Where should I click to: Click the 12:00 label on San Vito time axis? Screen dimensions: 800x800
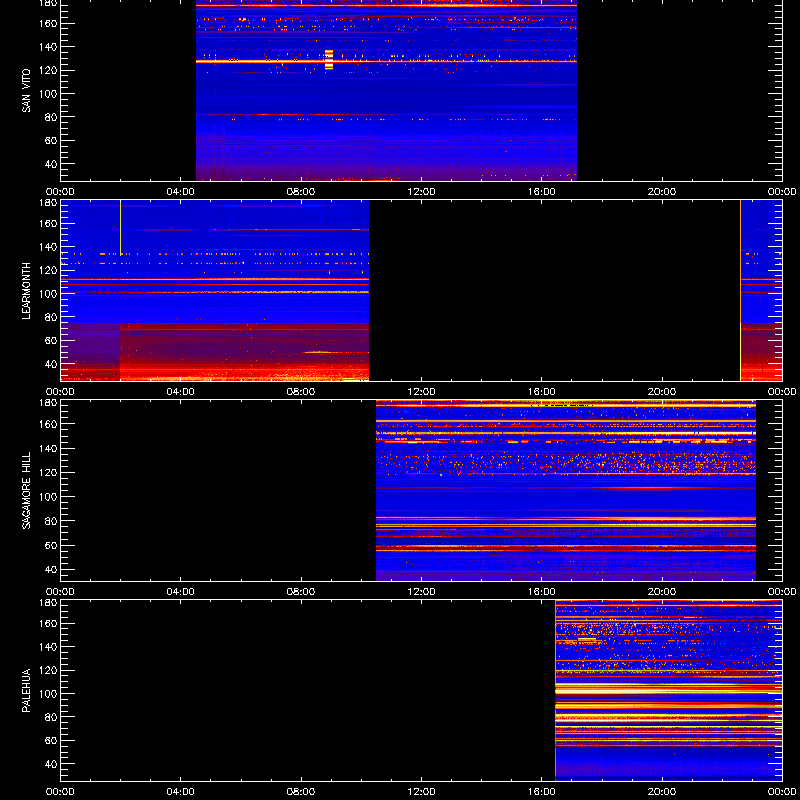point(421,192)
